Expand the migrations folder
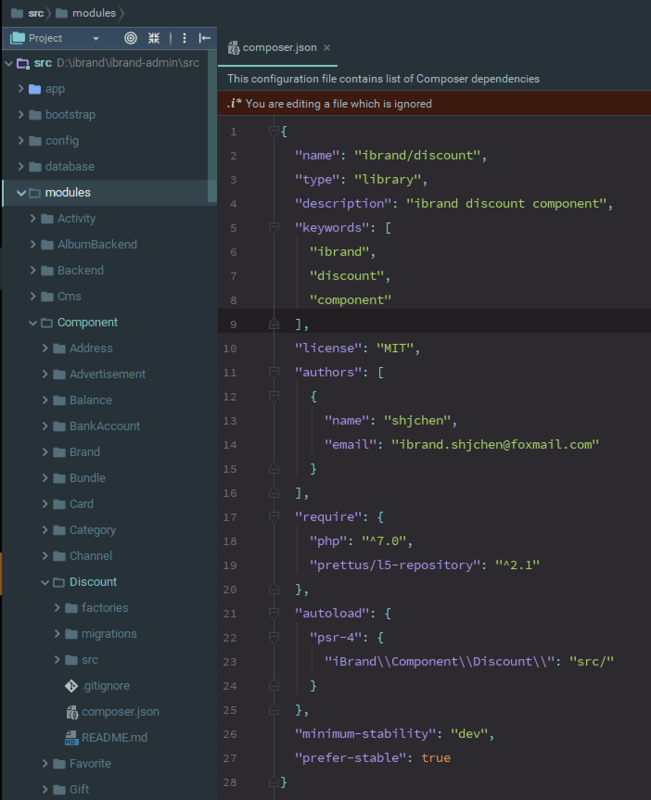The width and height of the screenshot is (651, 800). (x=57, y=634)
